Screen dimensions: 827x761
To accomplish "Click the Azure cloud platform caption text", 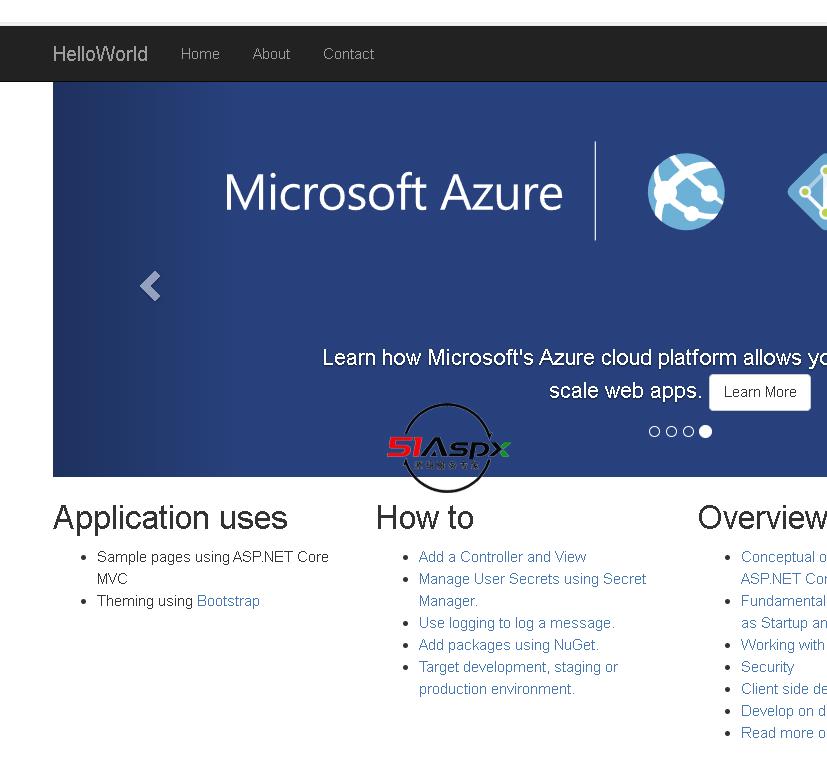I will [574, 374].
